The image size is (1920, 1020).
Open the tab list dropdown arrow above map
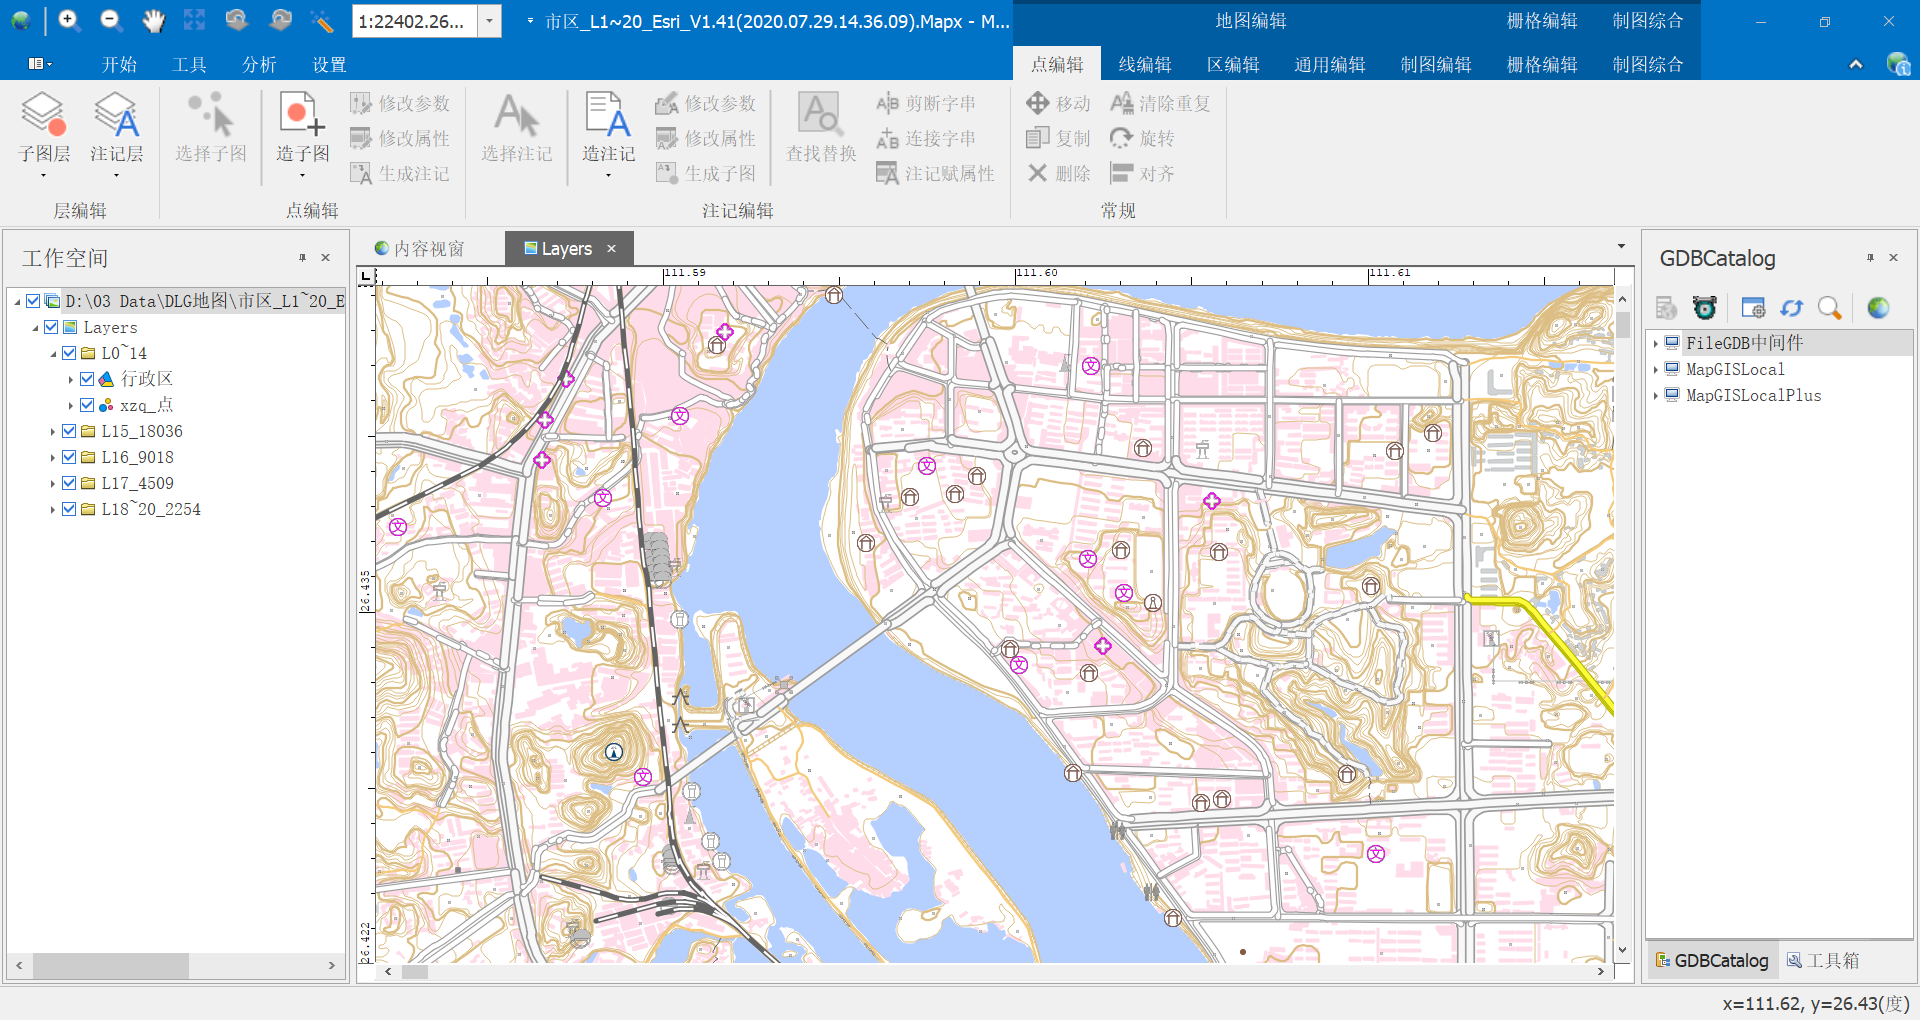pos(1621,246)
